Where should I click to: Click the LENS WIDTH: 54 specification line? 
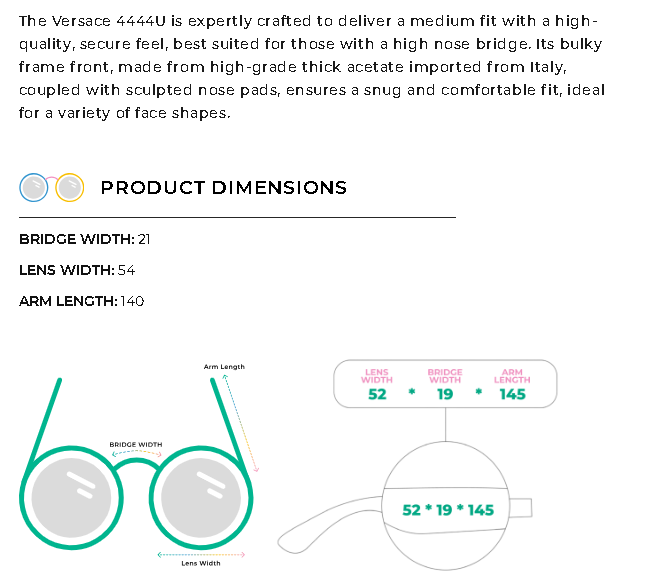[77, 270]
